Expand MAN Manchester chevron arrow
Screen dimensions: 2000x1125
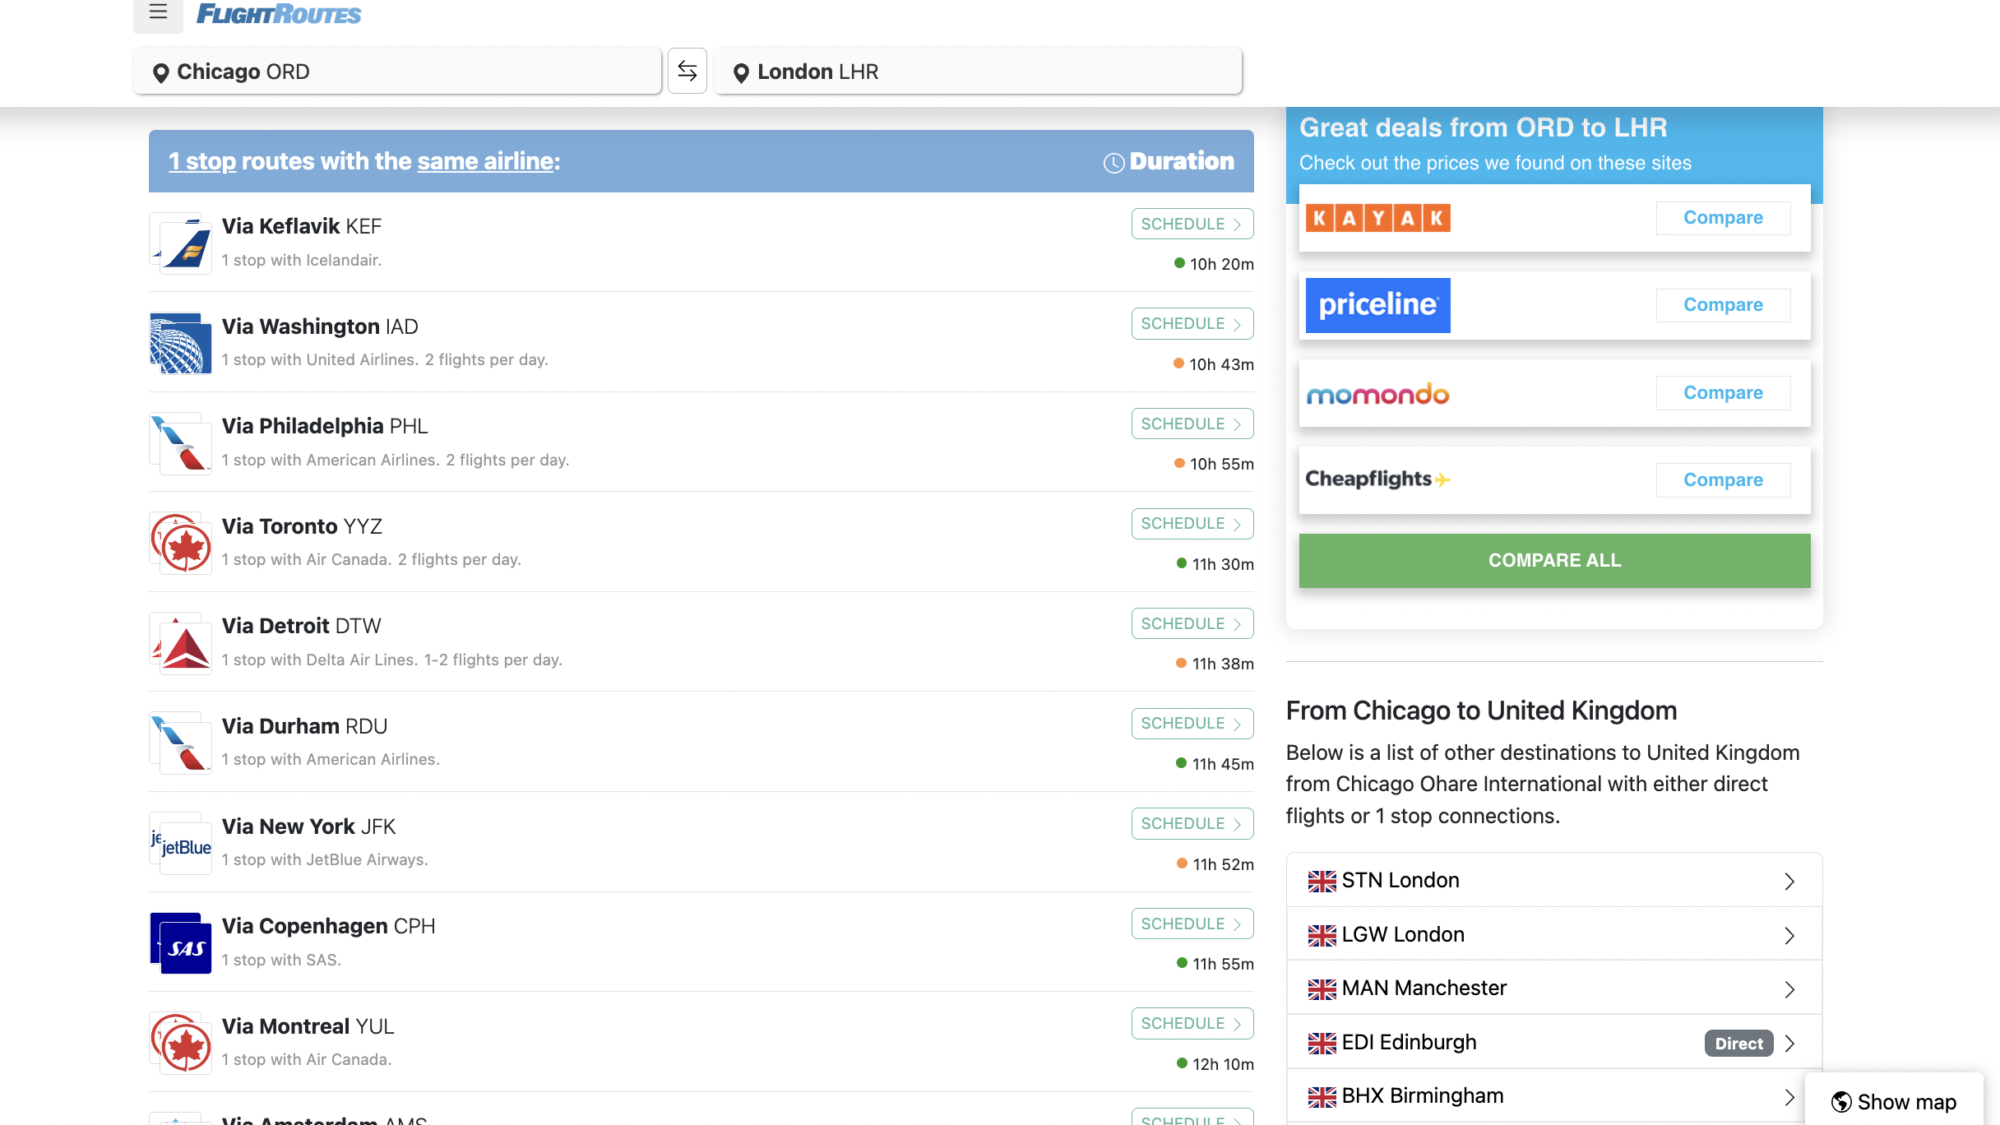(1789, 989)
